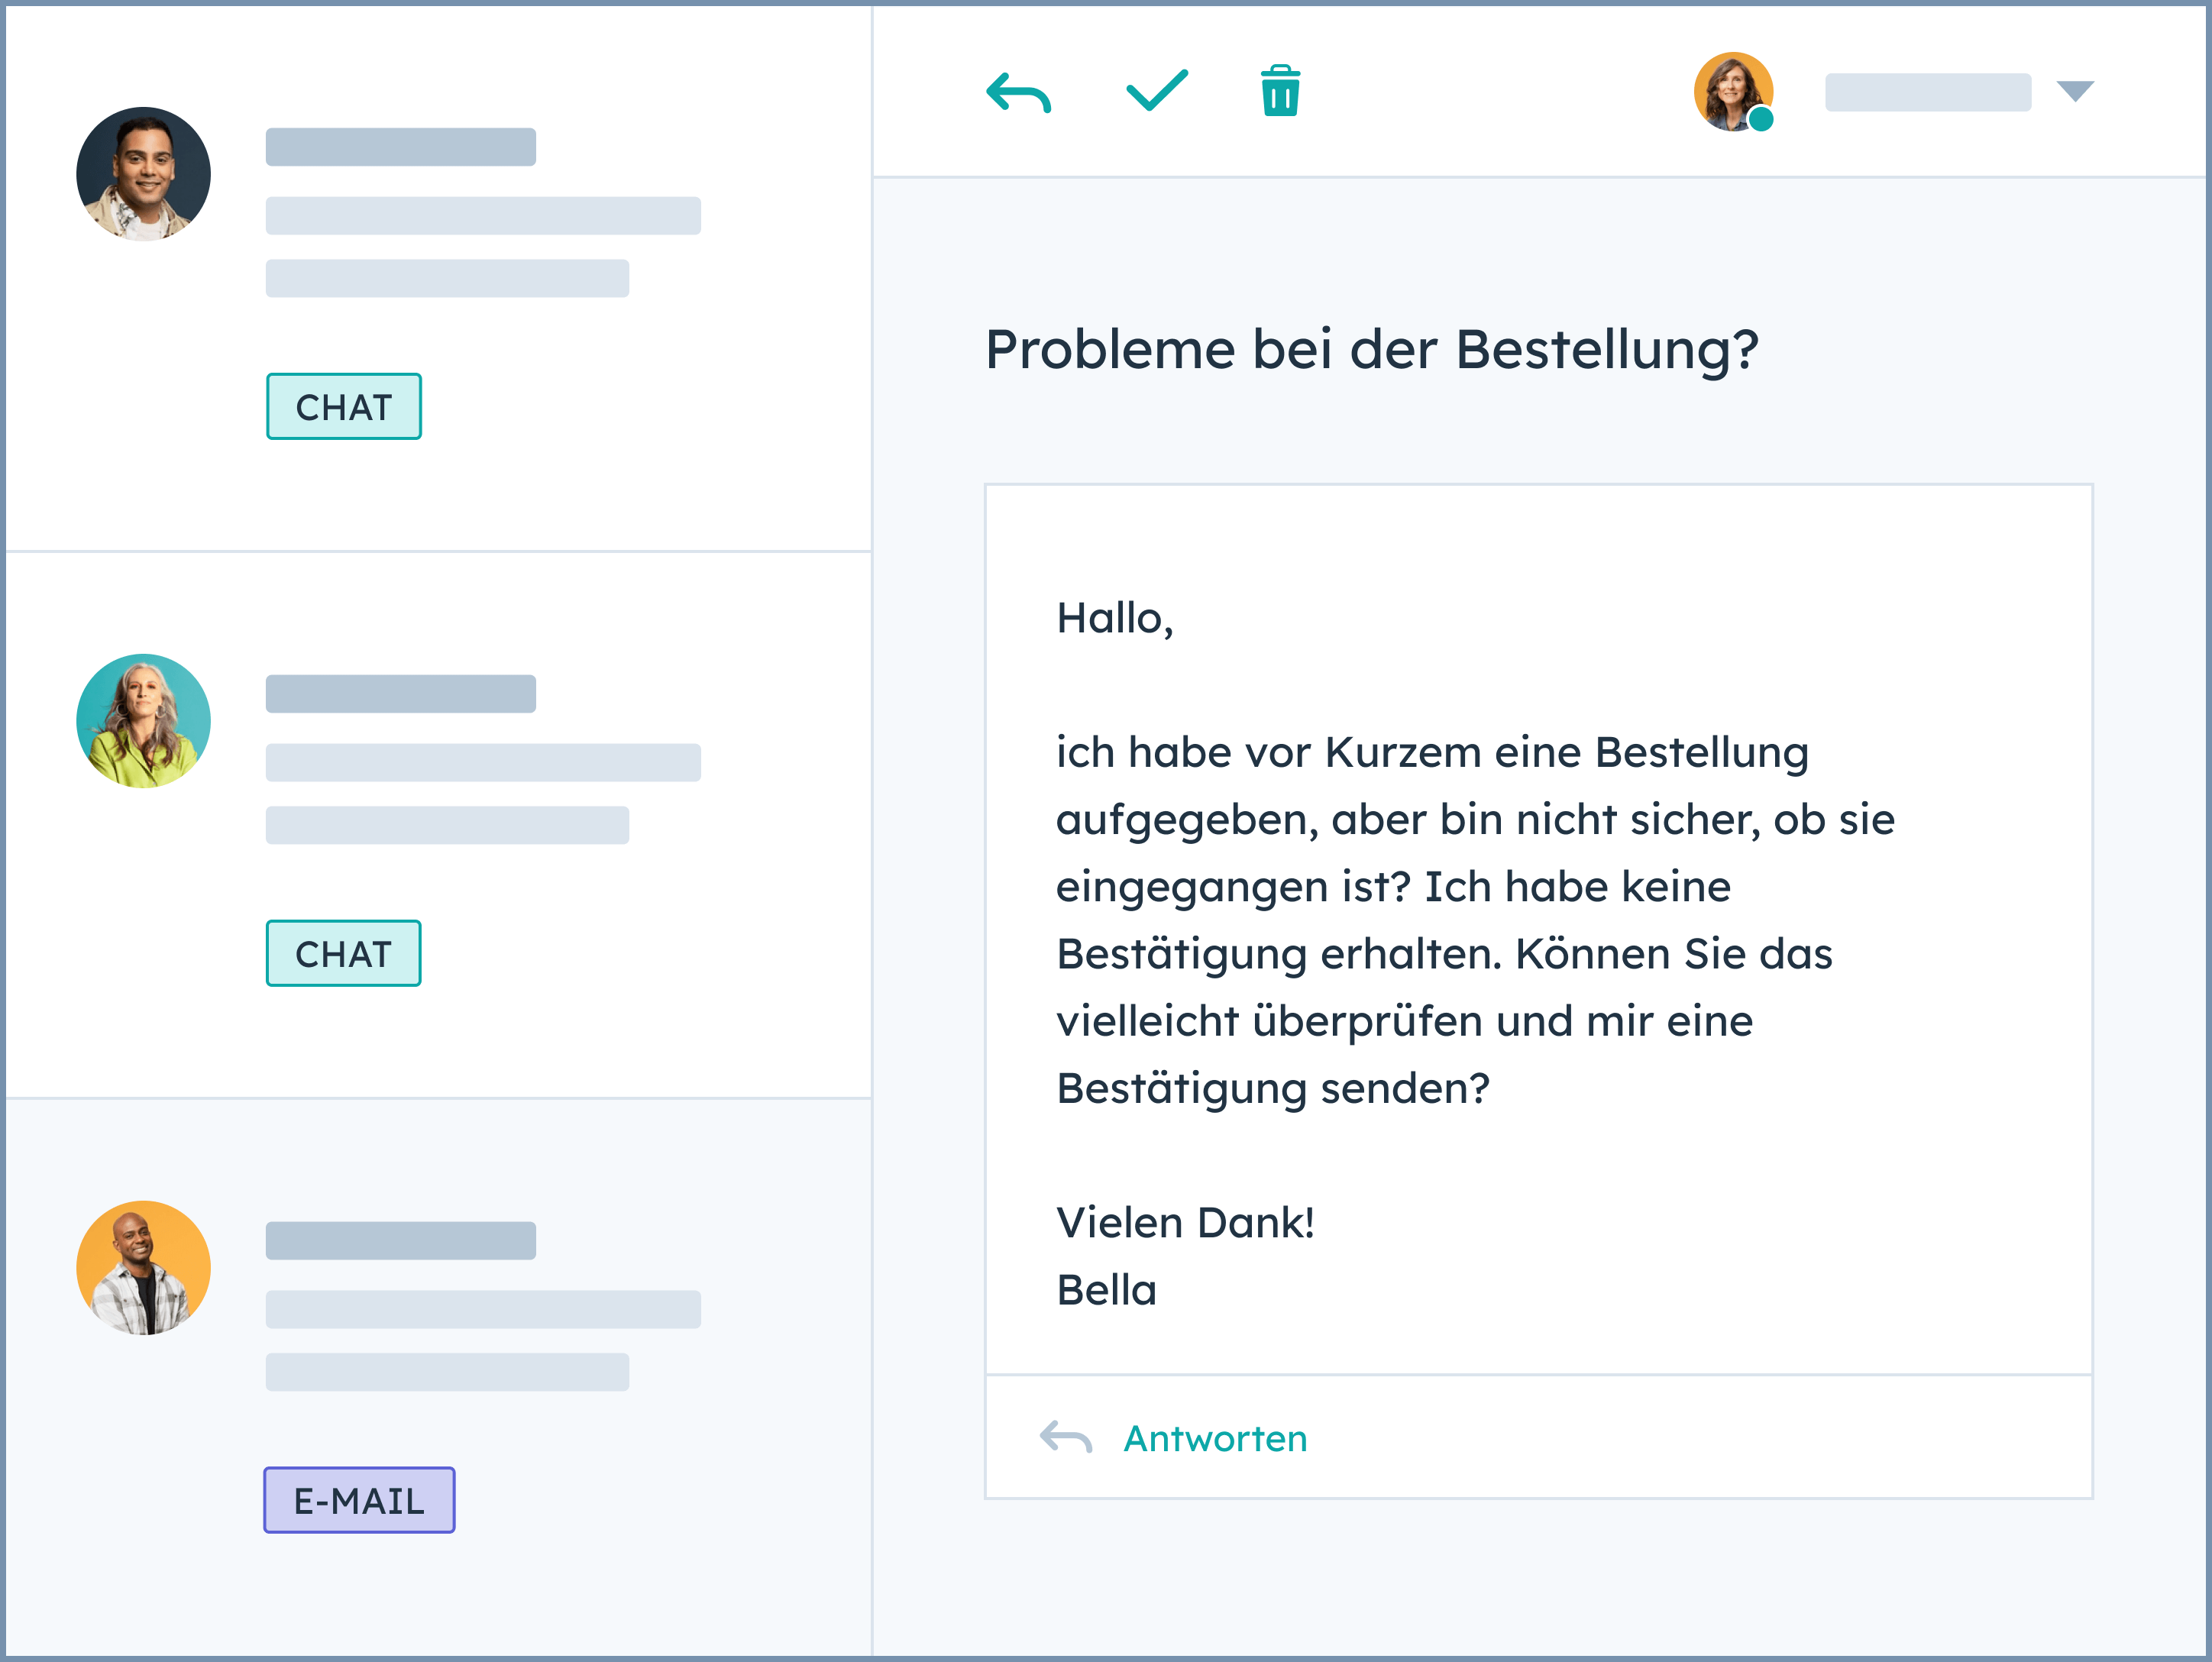The height and width of the screenshot is (1662, 2212).
Task: Toggle the online status indicator on the agent avatar
Action: (x=1761, y=118)
